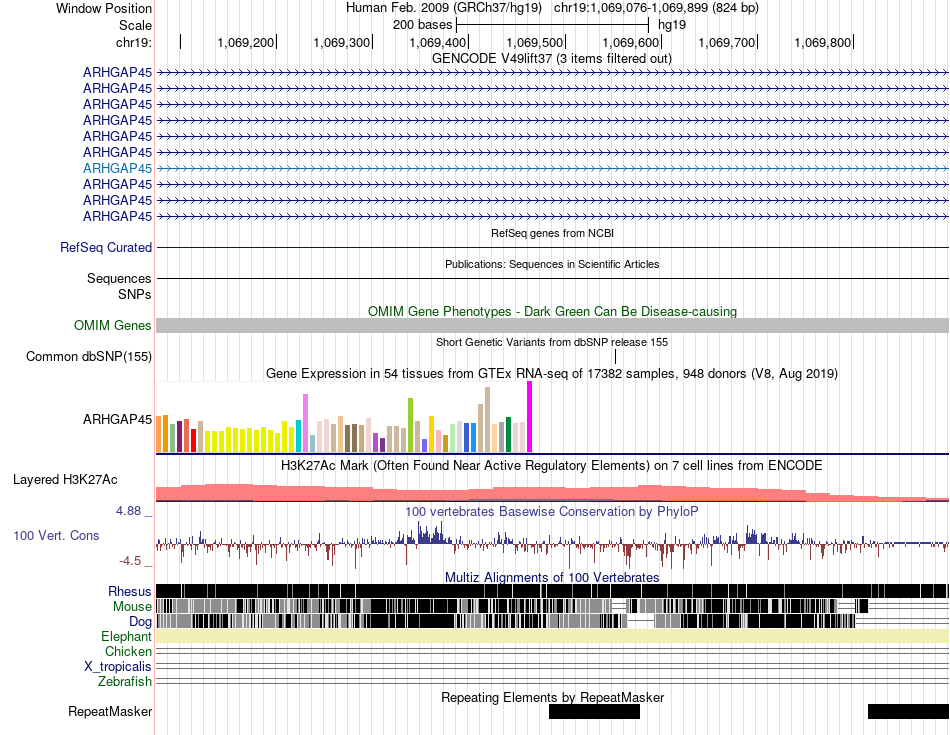
Task: Click the Short Genetic Variants dbSNP title
Action: [x=552, y=342]
